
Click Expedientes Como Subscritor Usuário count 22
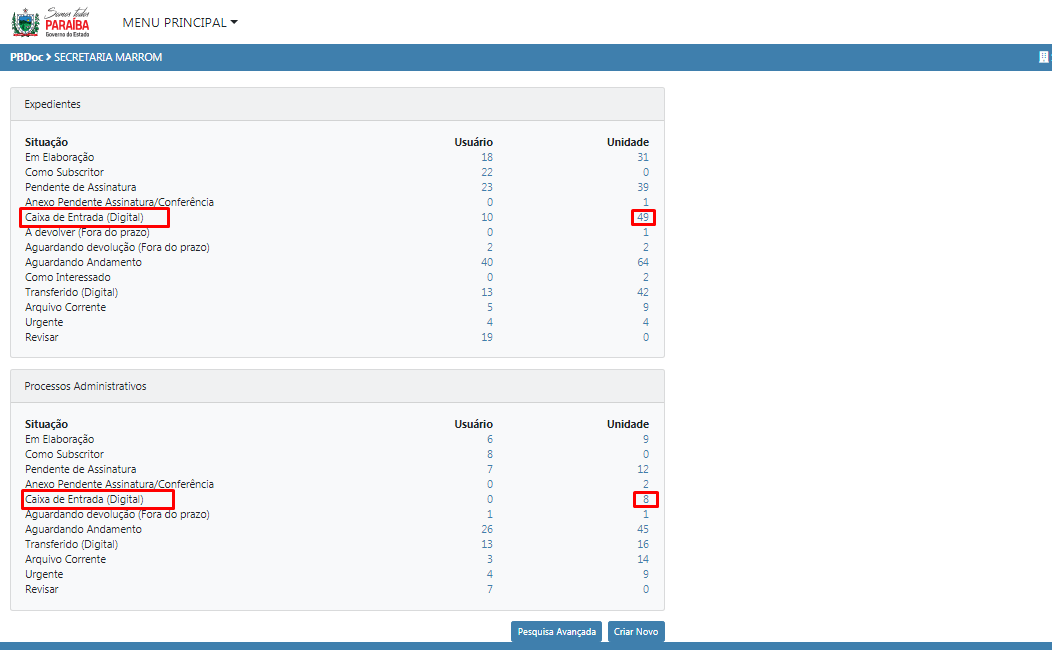click(487, 172)
